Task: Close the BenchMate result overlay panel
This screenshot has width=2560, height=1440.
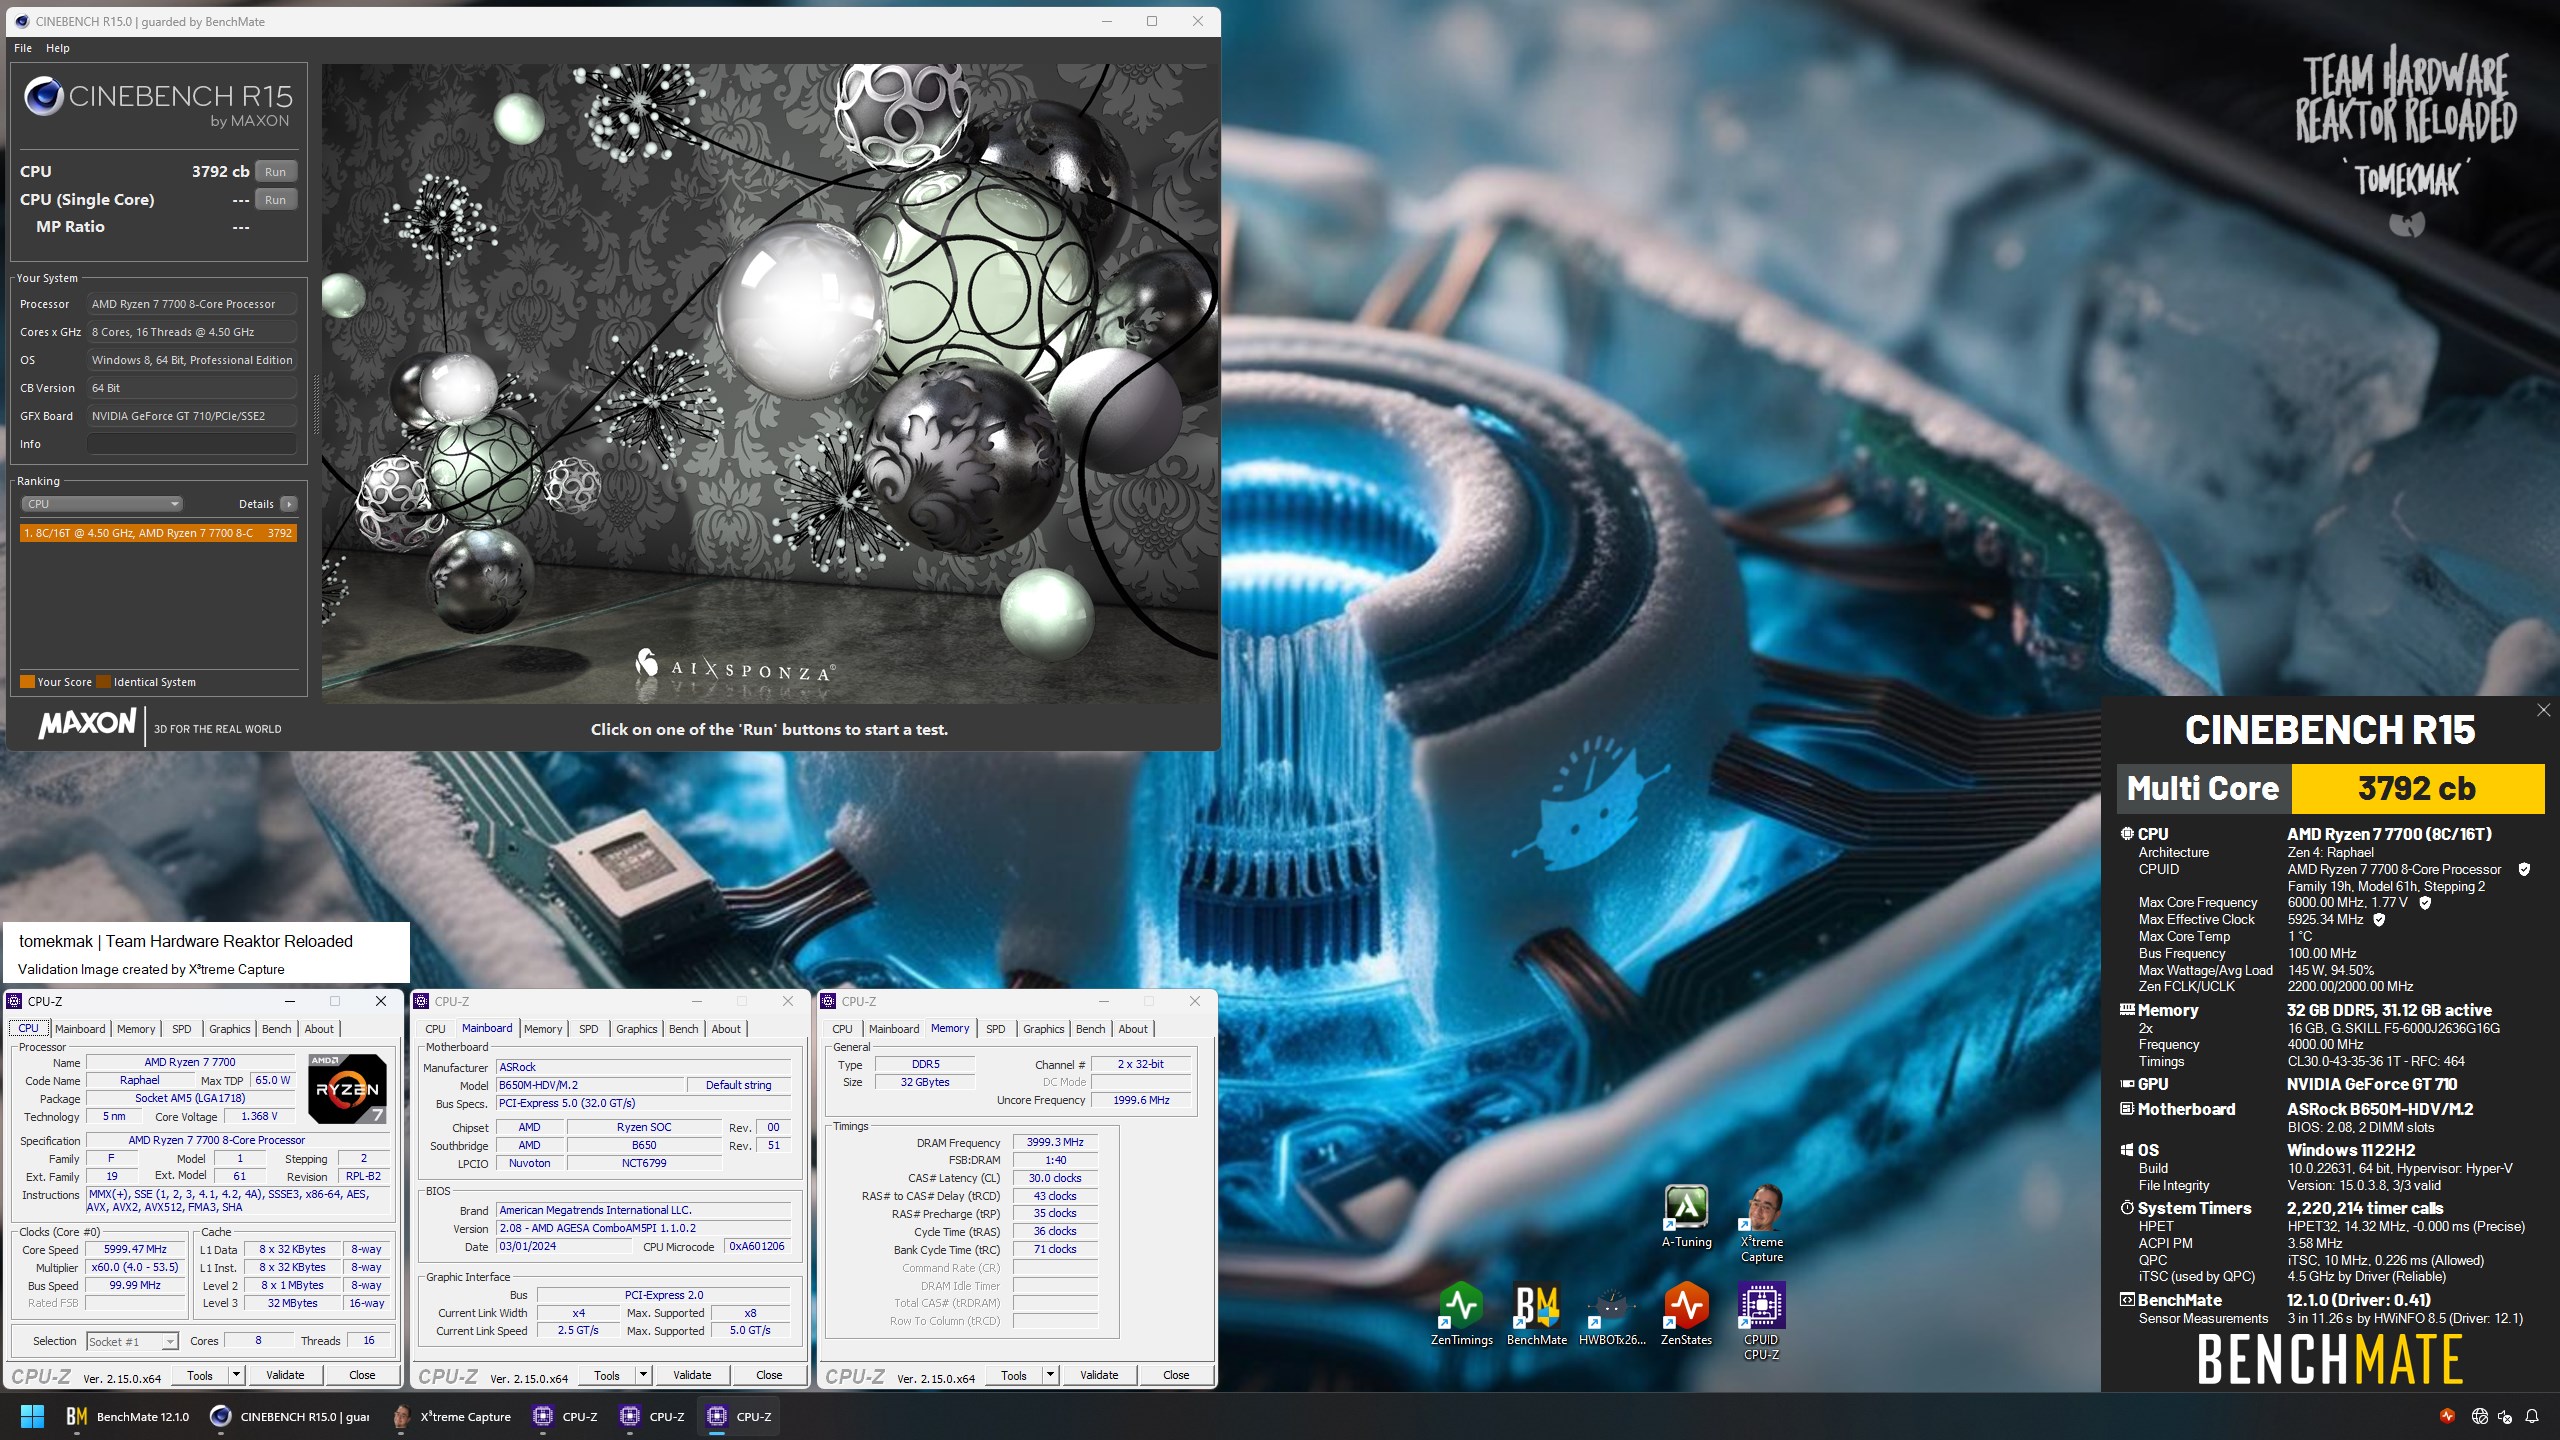Action: tap(2543, 710)
